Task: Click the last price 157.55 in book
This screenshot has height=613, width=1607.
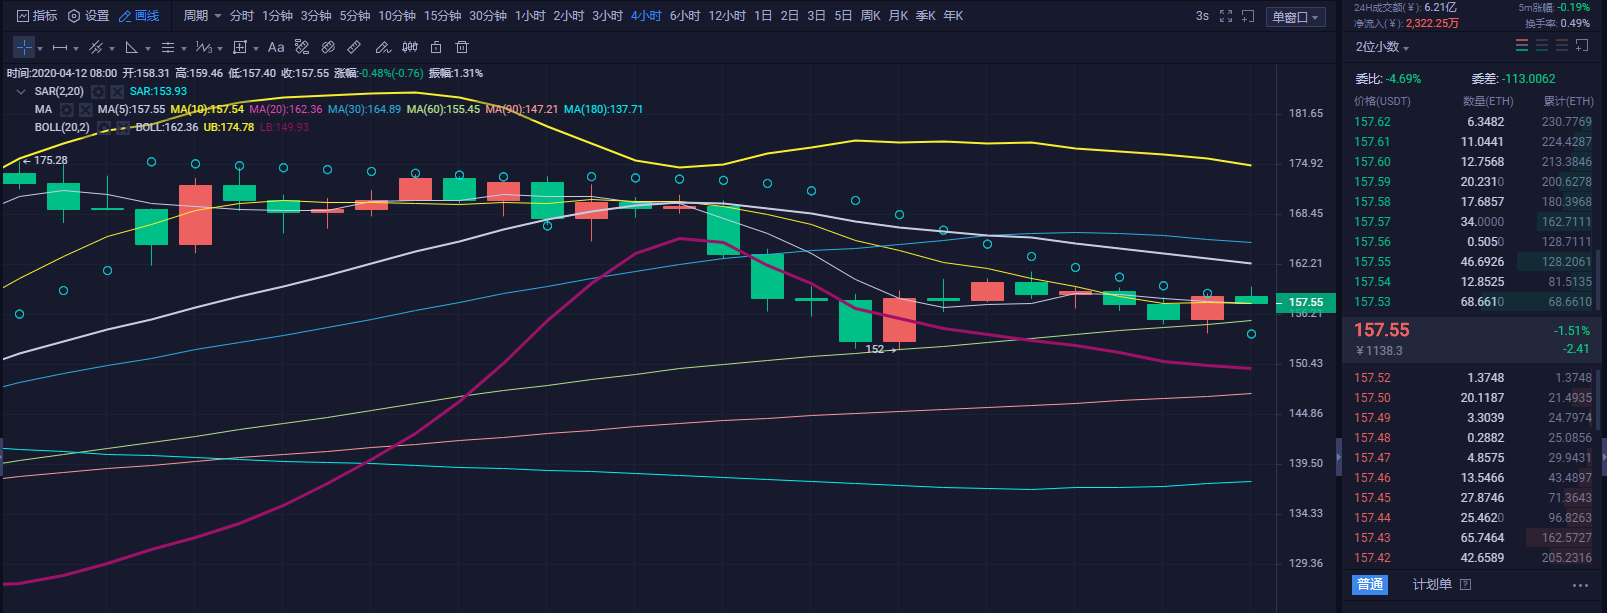Action: (1382, 330)
